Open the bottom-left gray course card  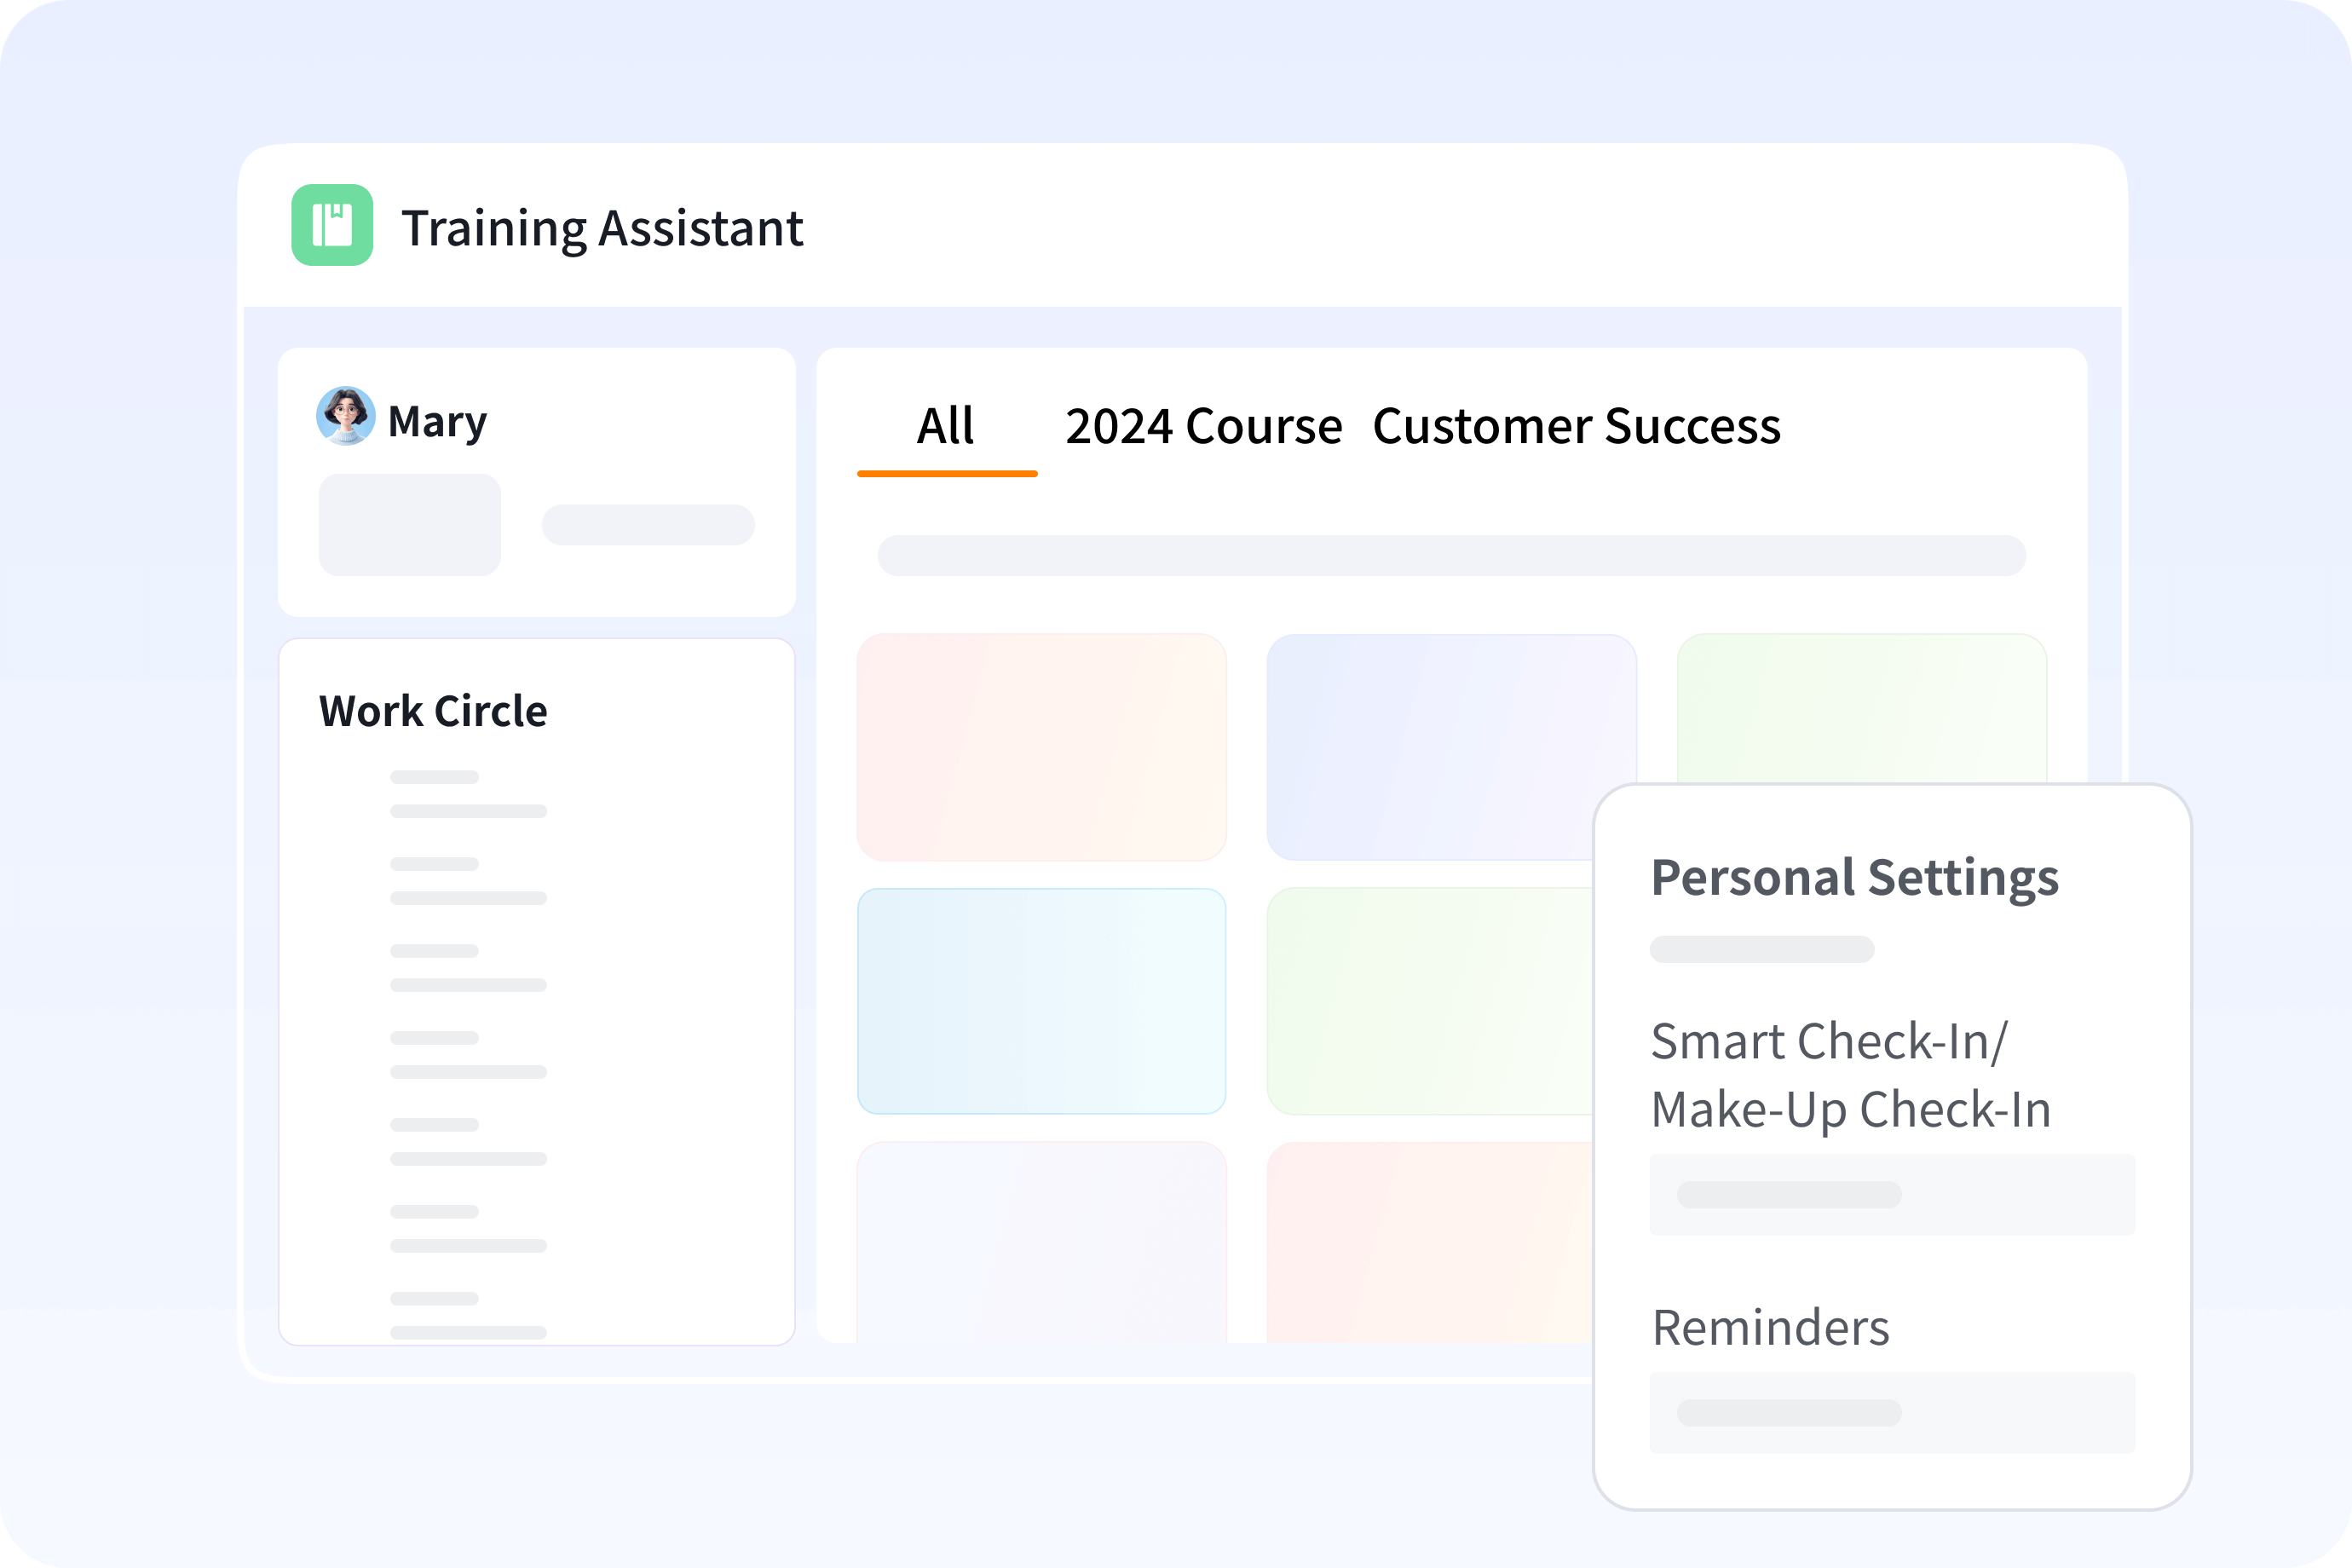click(x=1041, y=1242)
